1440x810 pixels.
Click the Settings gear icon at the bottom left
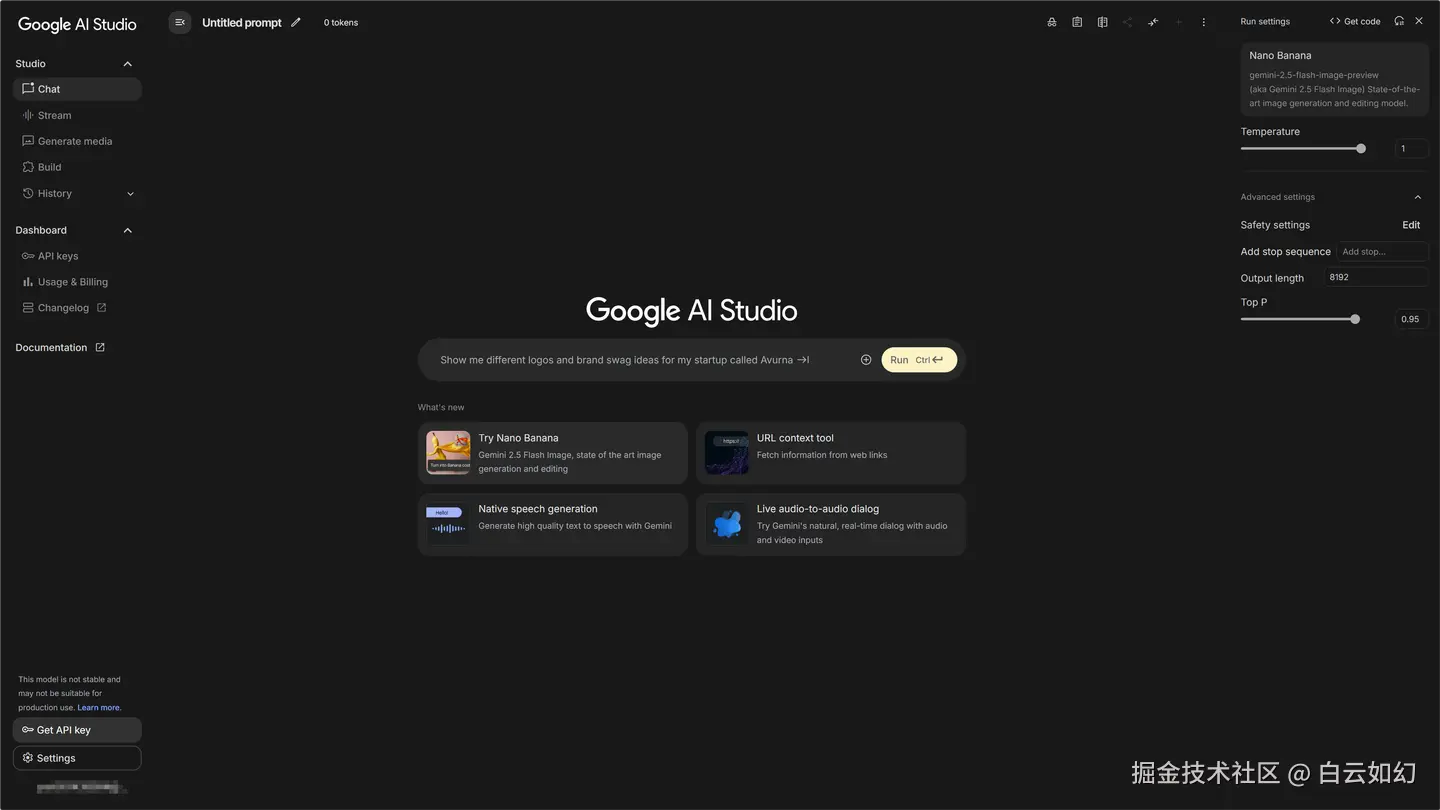pos(28,758)
